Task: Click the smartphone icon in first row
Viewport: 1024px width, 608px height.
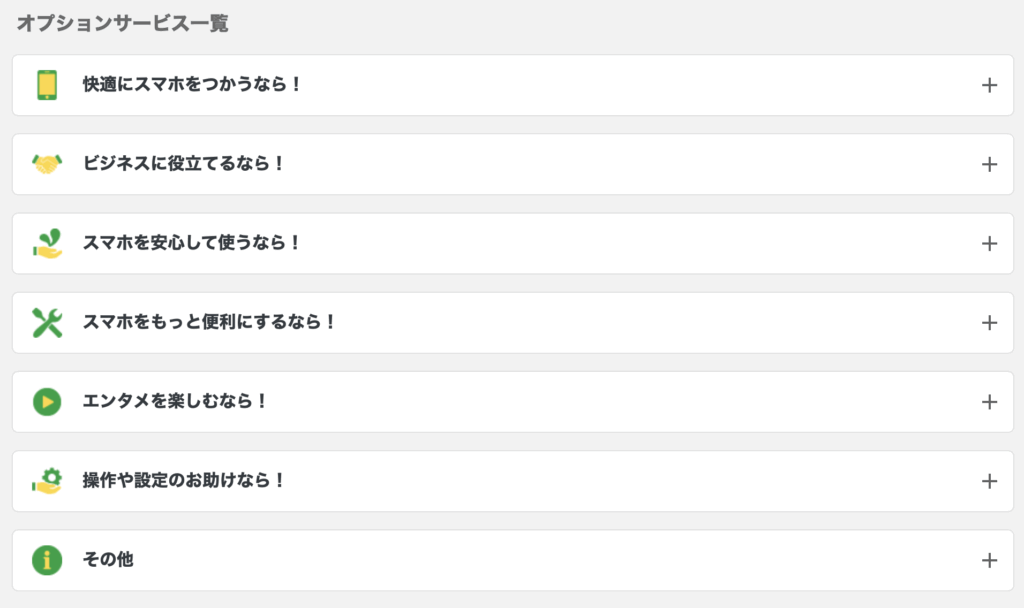Action: (x=47, y=85)
